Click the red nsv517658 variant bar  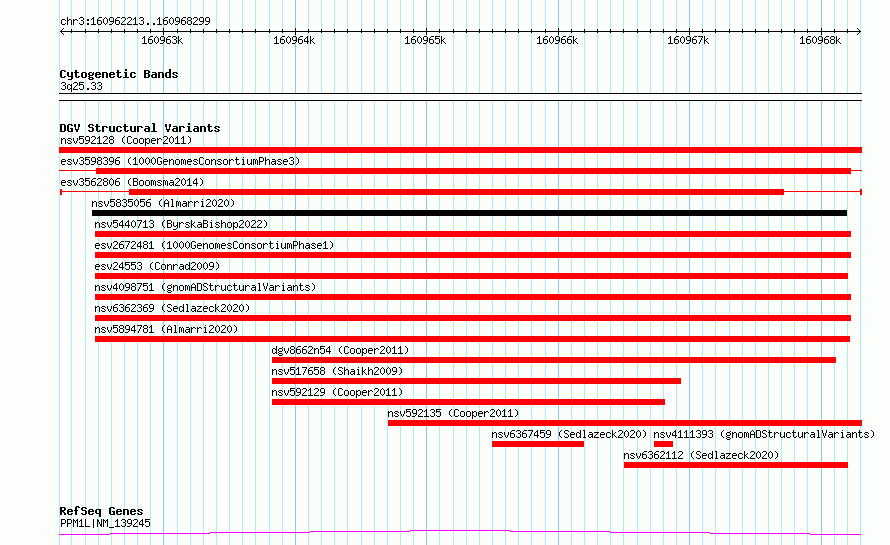pyautogui.click(x=476, y=381)
